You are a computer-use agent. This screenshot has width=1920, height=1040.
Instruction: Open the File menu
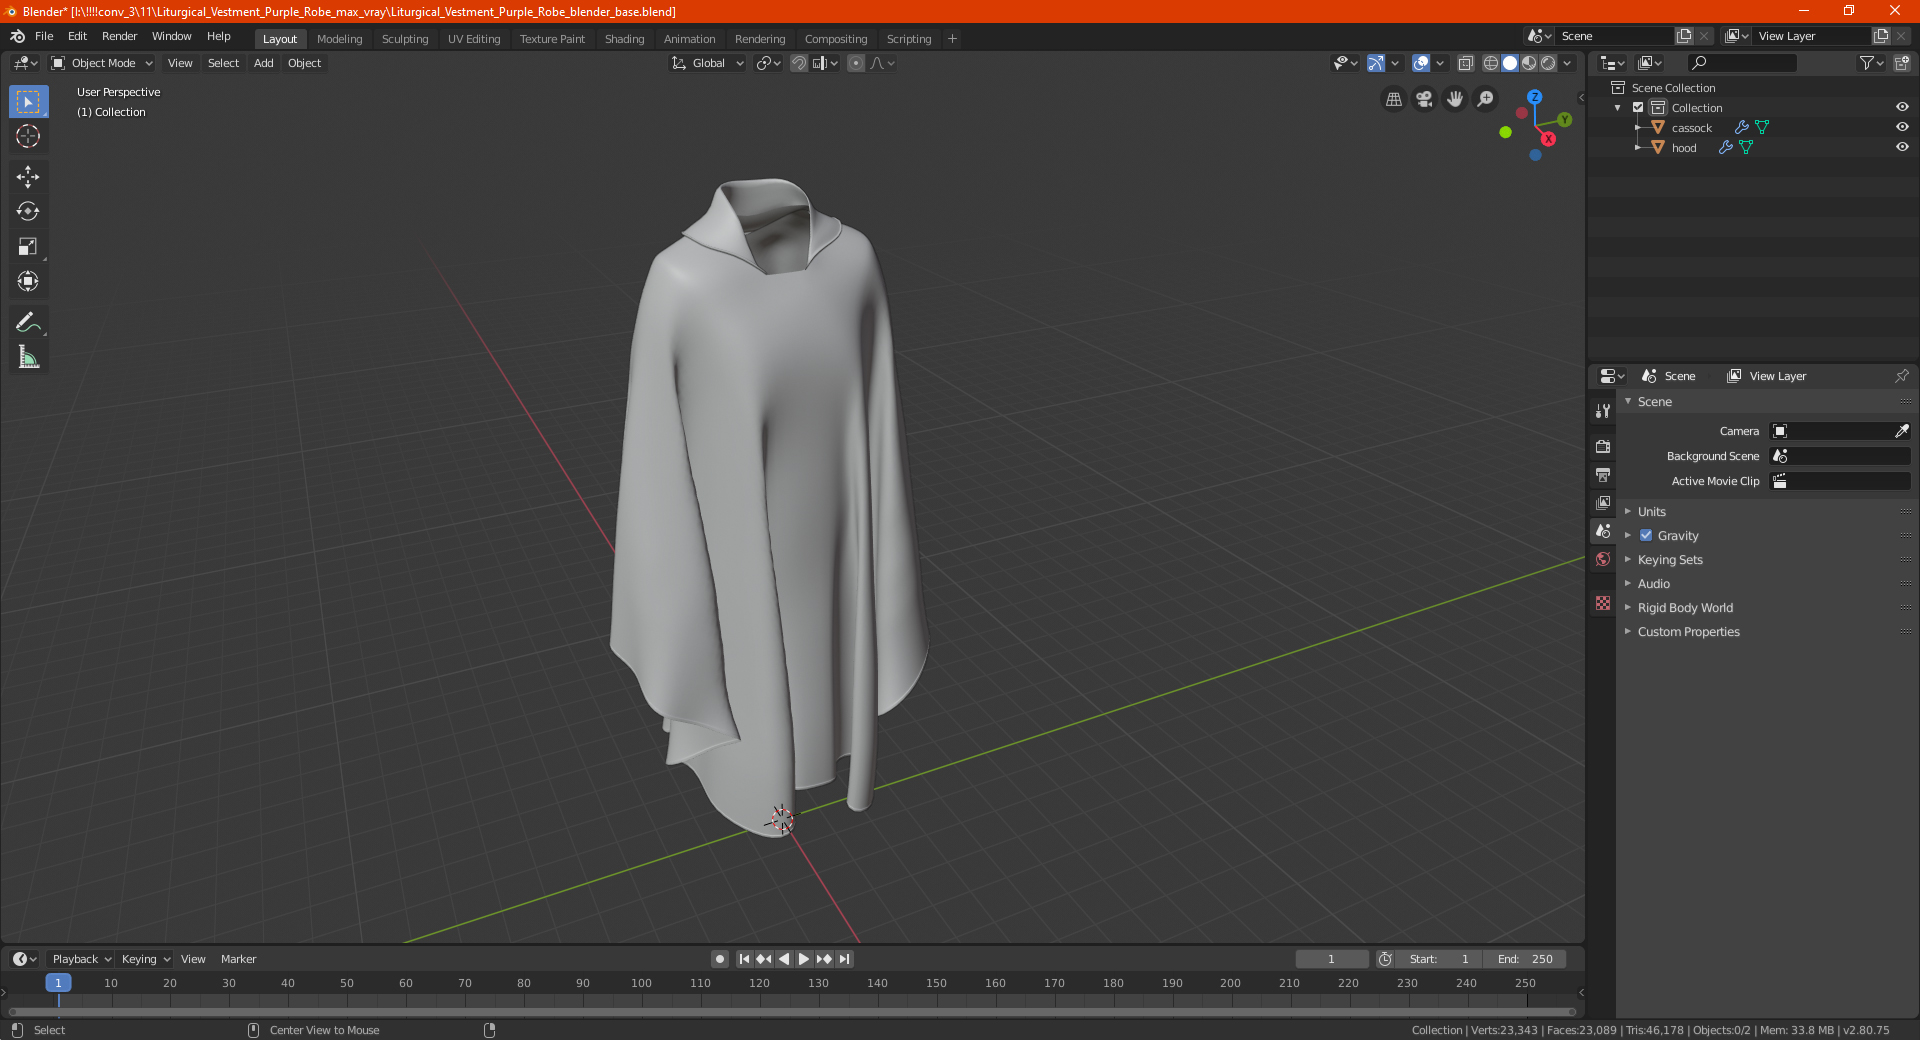tap(44, 36)
